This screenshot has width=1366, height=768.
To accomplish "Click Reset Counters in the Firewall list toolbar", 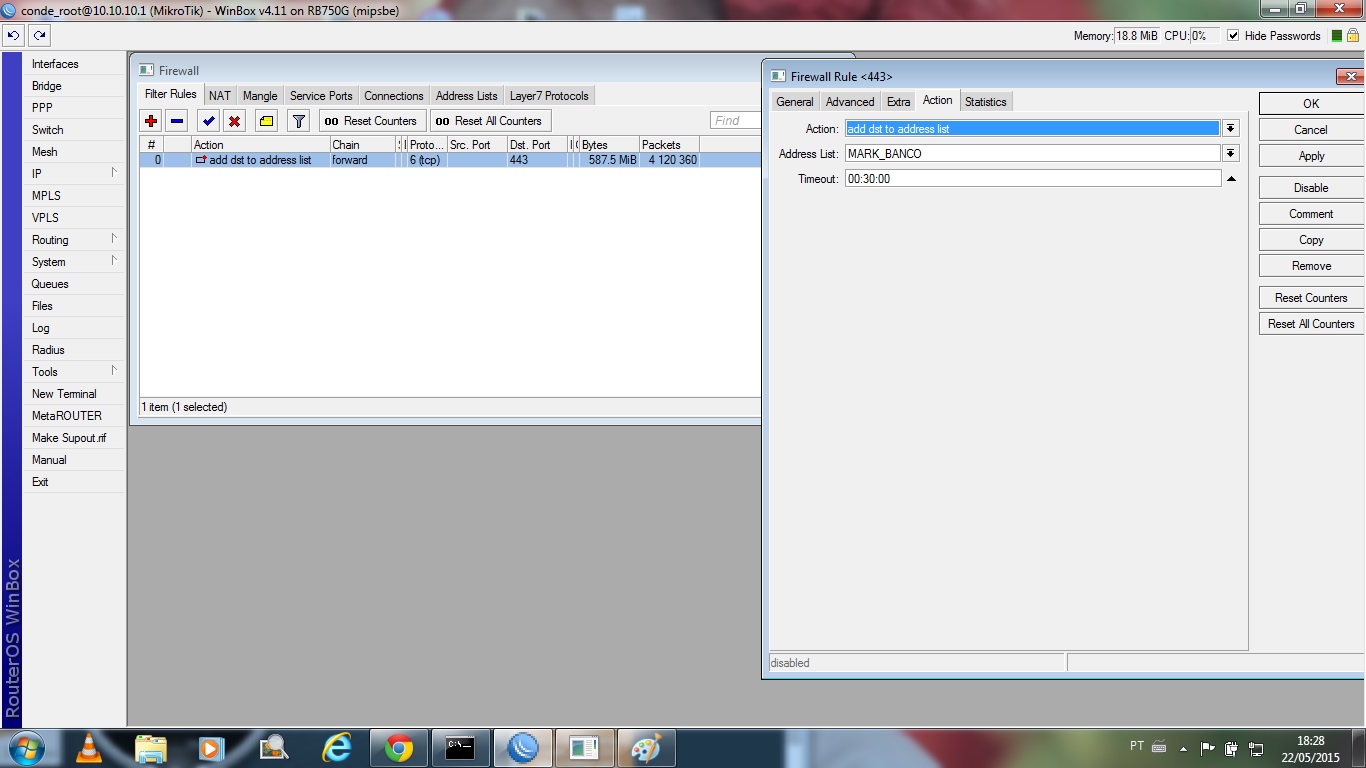I will click(373, 121).
